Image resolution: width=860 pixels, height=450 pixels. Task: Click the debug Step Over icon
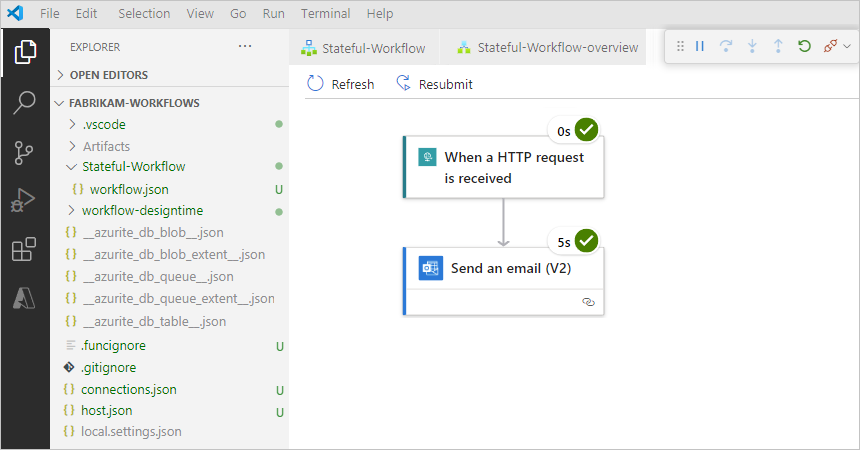pos(726,47)
